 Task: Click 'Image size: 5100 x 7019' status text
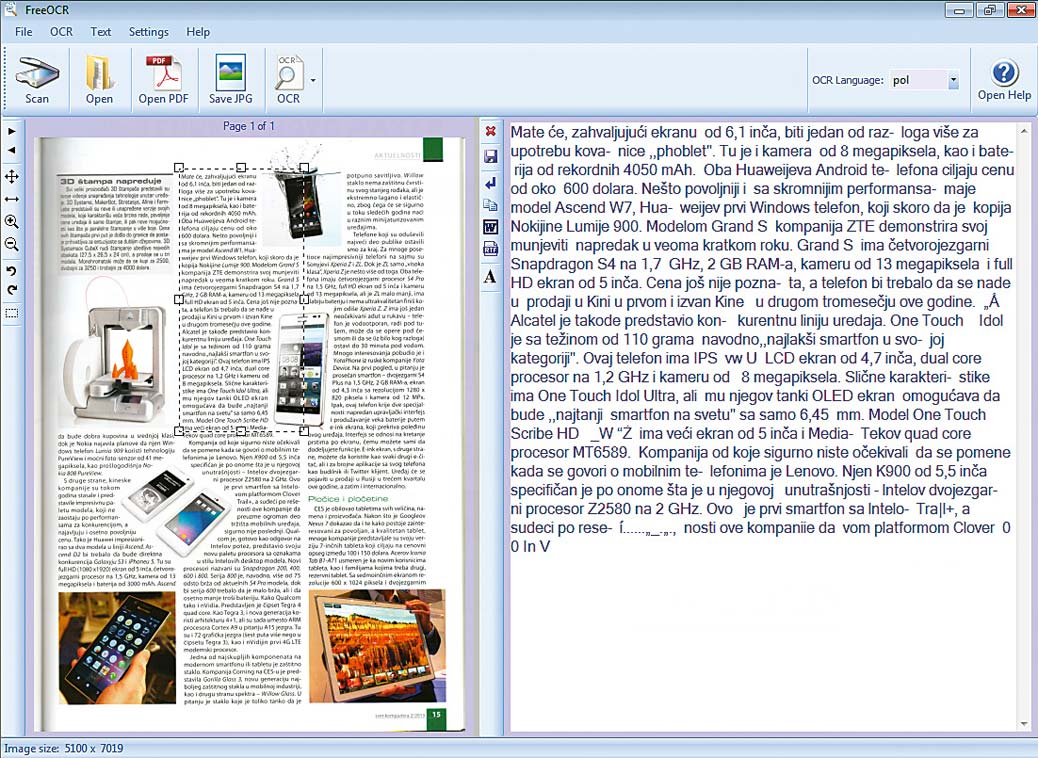64,749
